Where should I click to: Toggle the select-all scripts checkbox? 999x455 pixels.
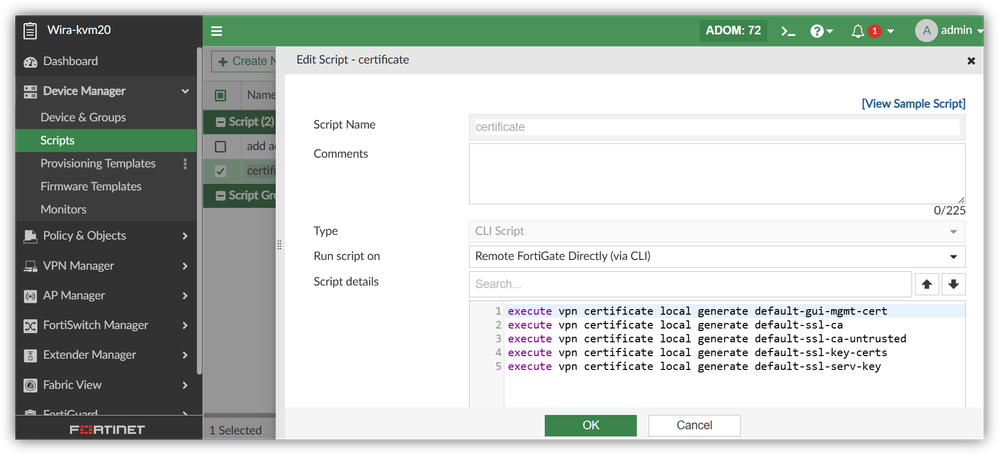pos(221,96)
